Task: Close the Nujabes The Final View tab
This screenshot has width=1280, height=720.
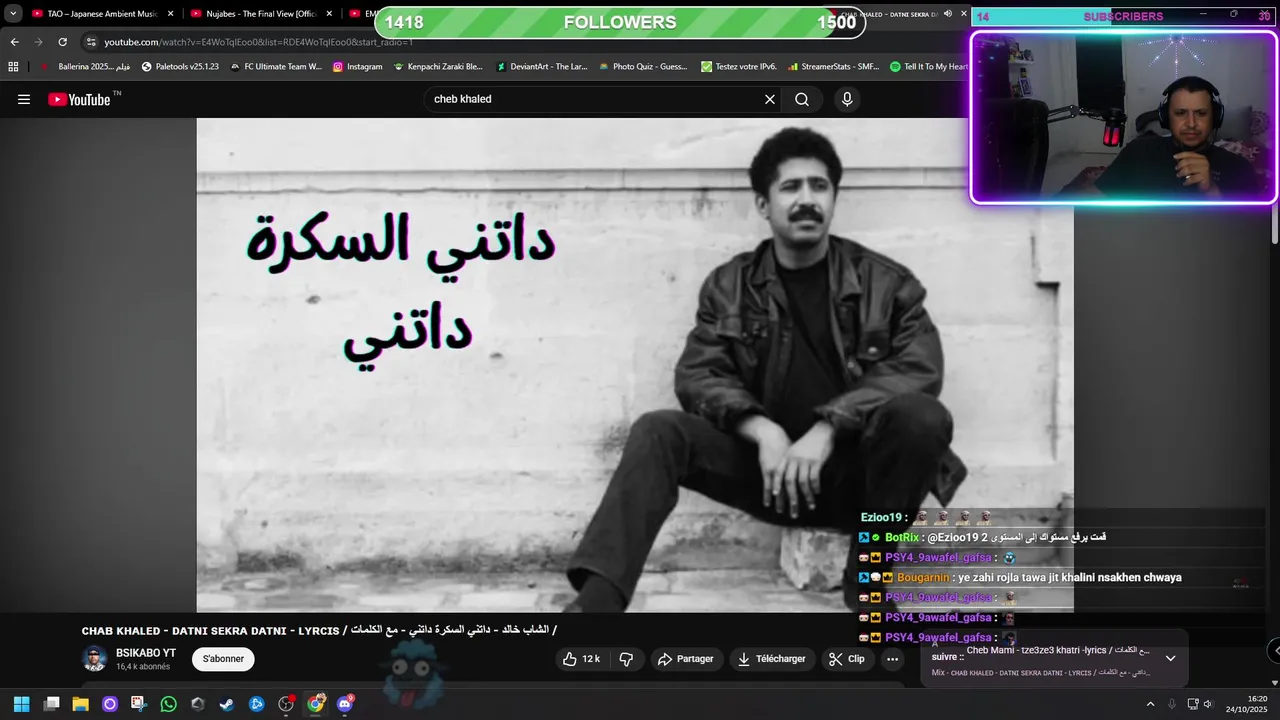Action: 328,14
